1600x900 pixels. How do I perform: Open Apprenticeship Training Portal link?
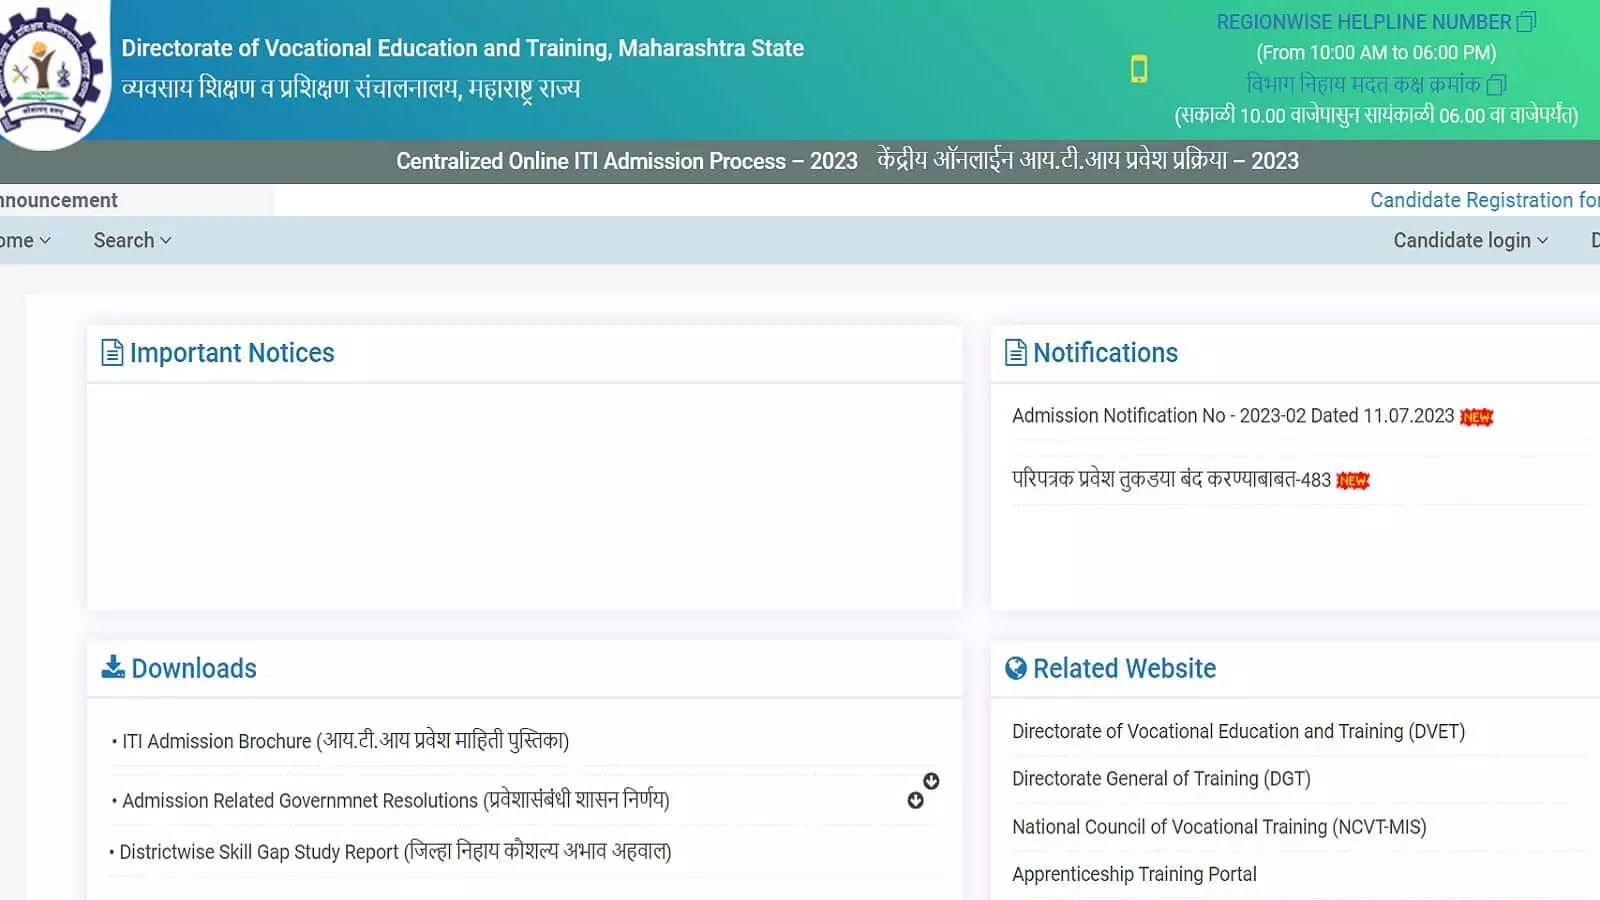1134,874
